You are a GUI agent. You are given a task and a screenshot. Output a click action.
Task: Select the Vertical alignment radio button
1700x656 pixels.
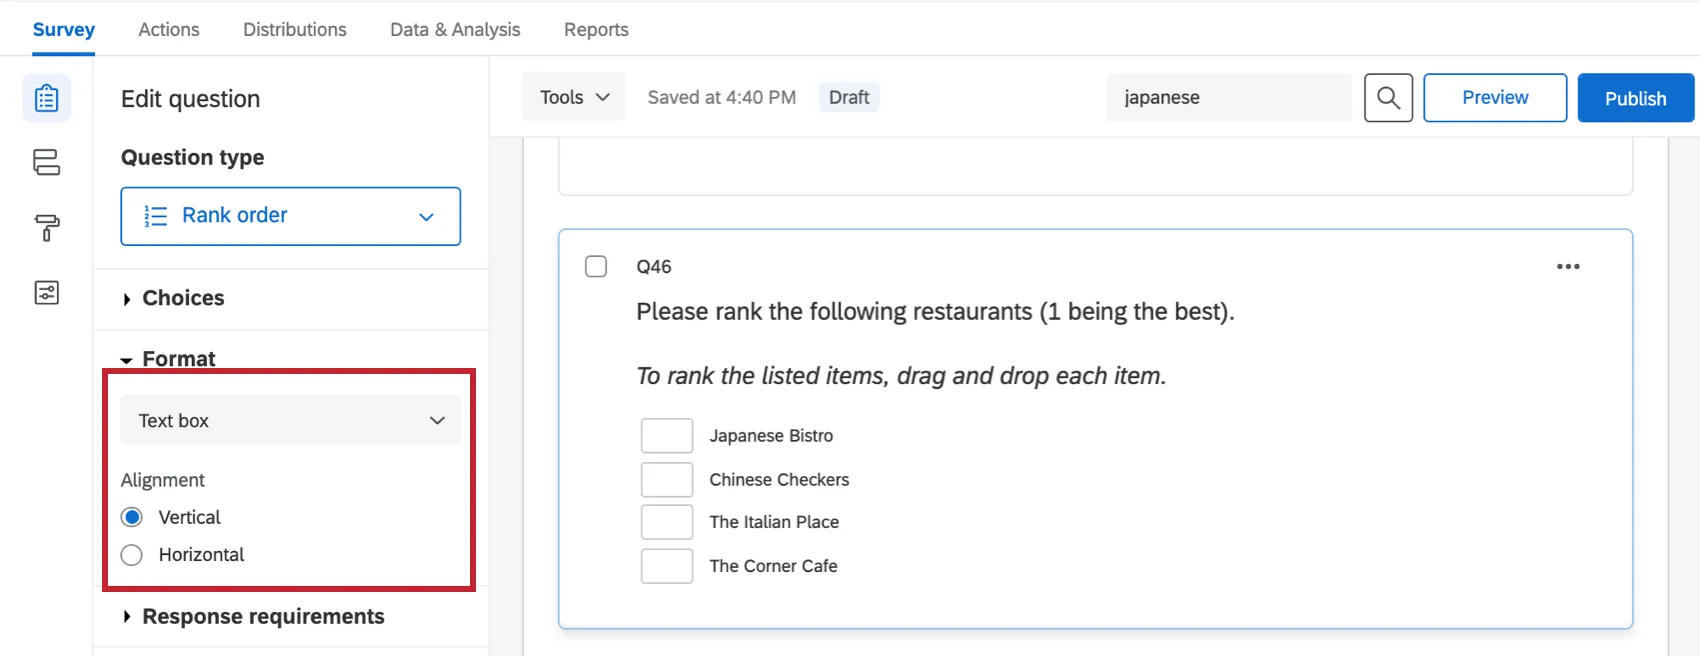(131, 517)
